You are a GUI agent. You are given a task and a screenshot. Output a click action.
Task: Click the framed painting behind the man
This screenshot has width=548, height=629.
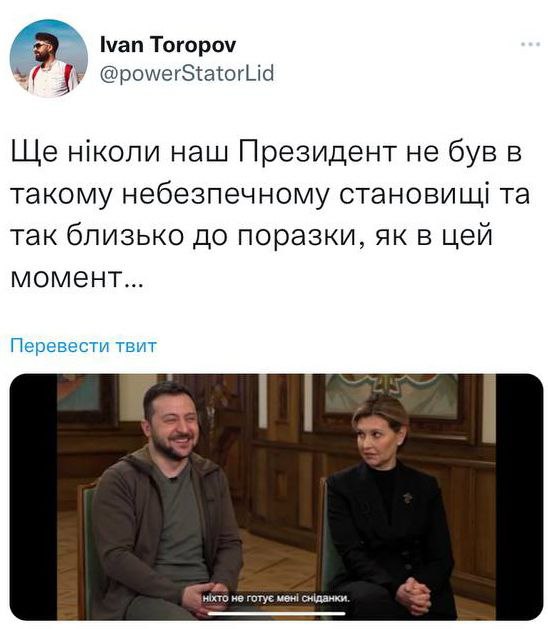(x=85, y=397)
